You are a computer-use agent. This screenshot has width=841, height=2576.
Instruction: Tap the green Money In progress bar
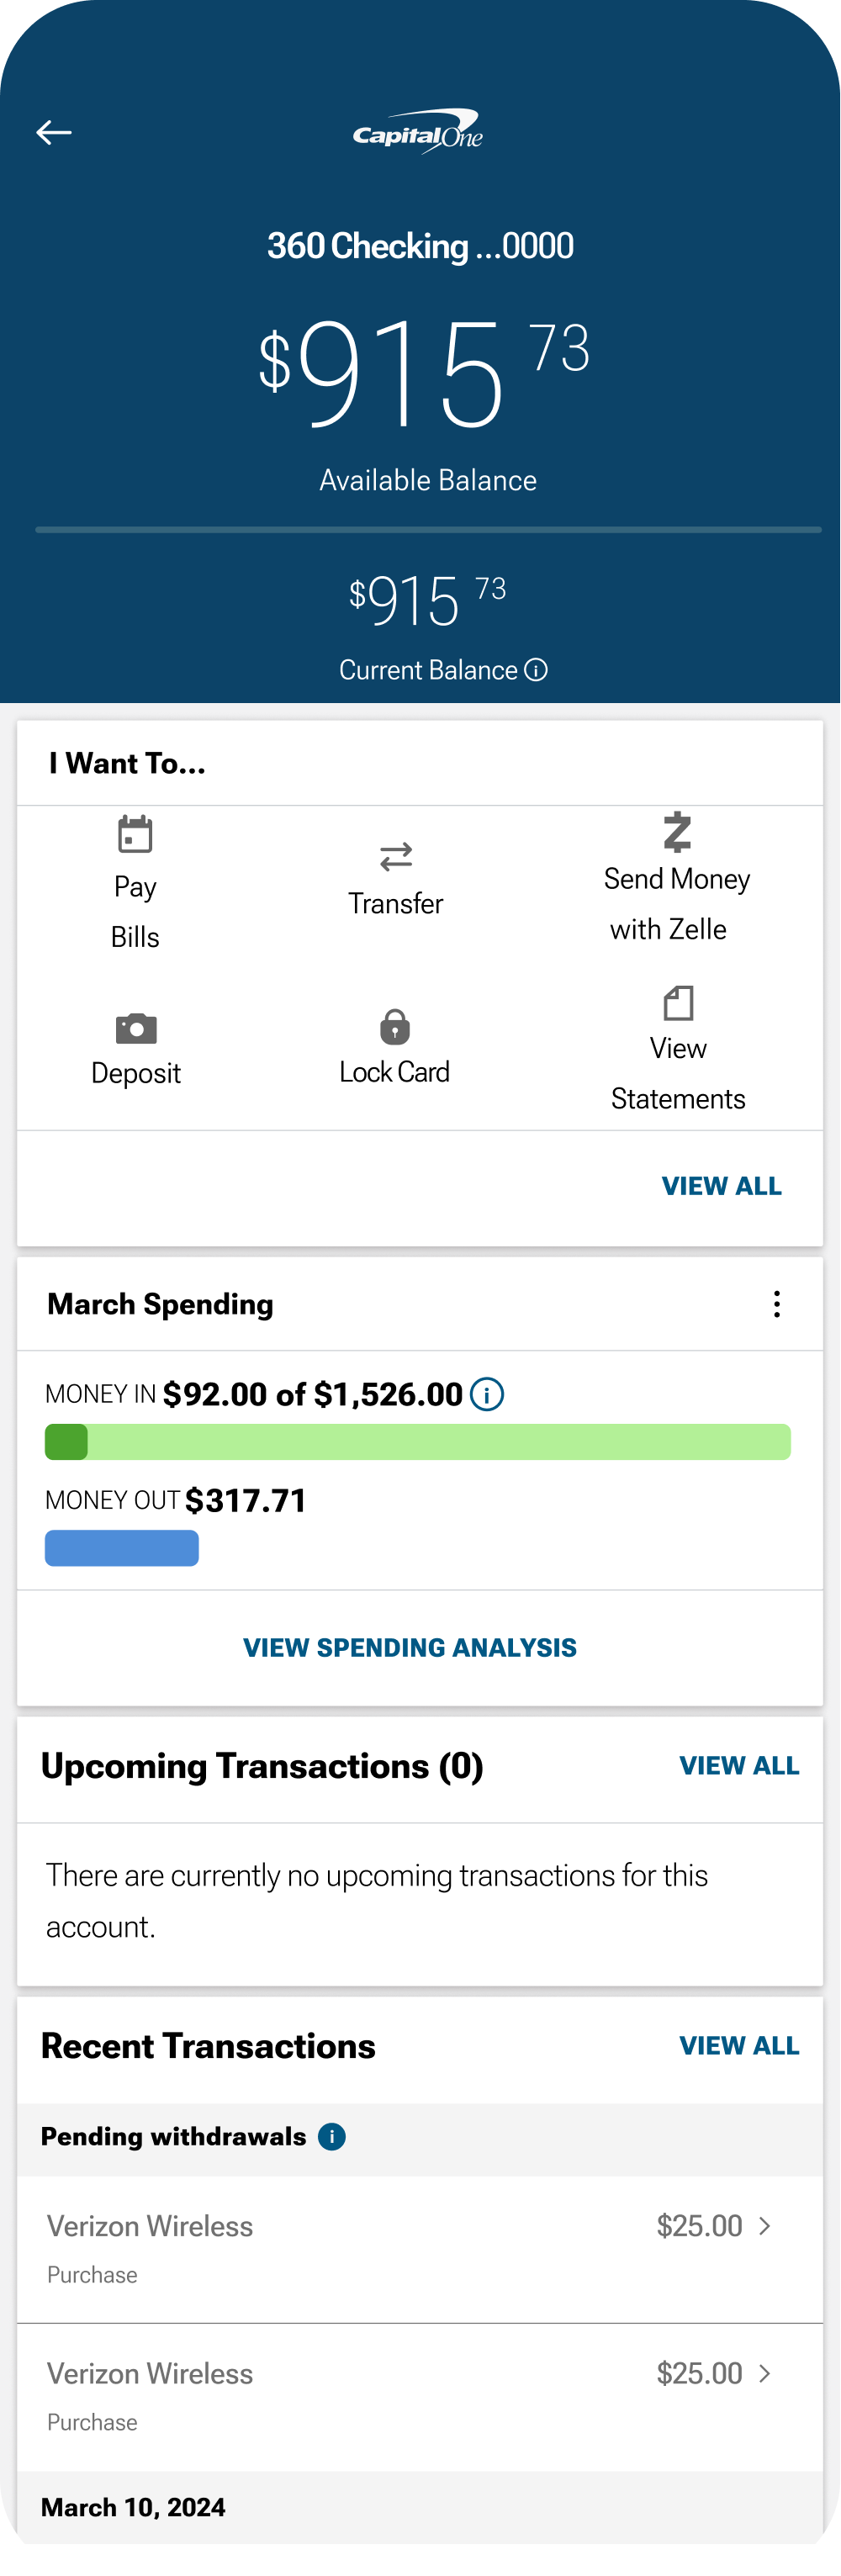418,1442
